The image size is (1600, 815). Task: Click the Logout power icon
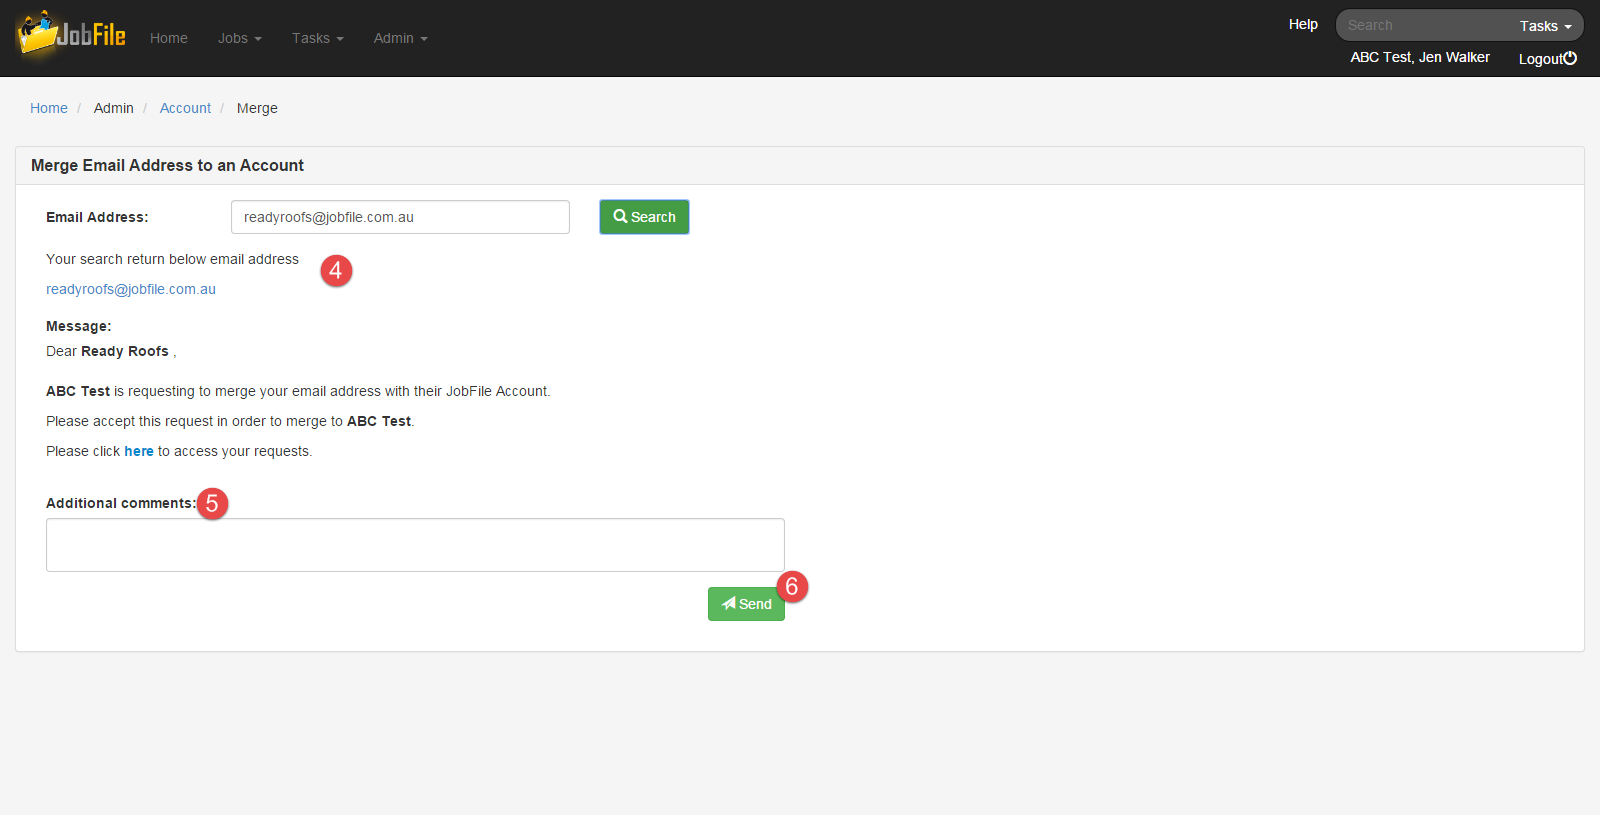click(1570, 58)
